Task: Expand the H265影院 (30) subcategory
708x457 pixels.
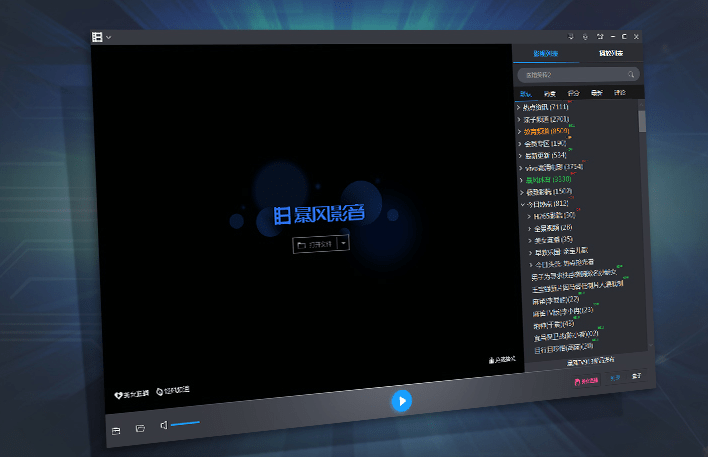Action: coord(530,216)
